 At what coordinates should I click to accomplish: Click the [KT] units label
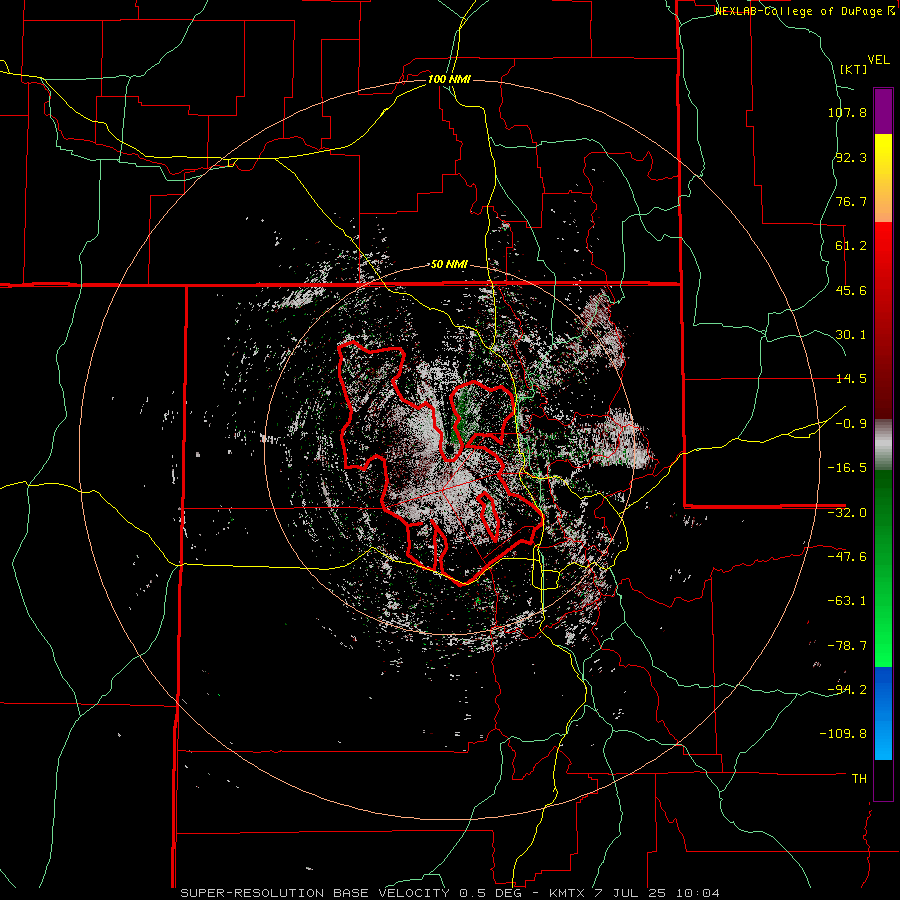click(x=854, y=69)
